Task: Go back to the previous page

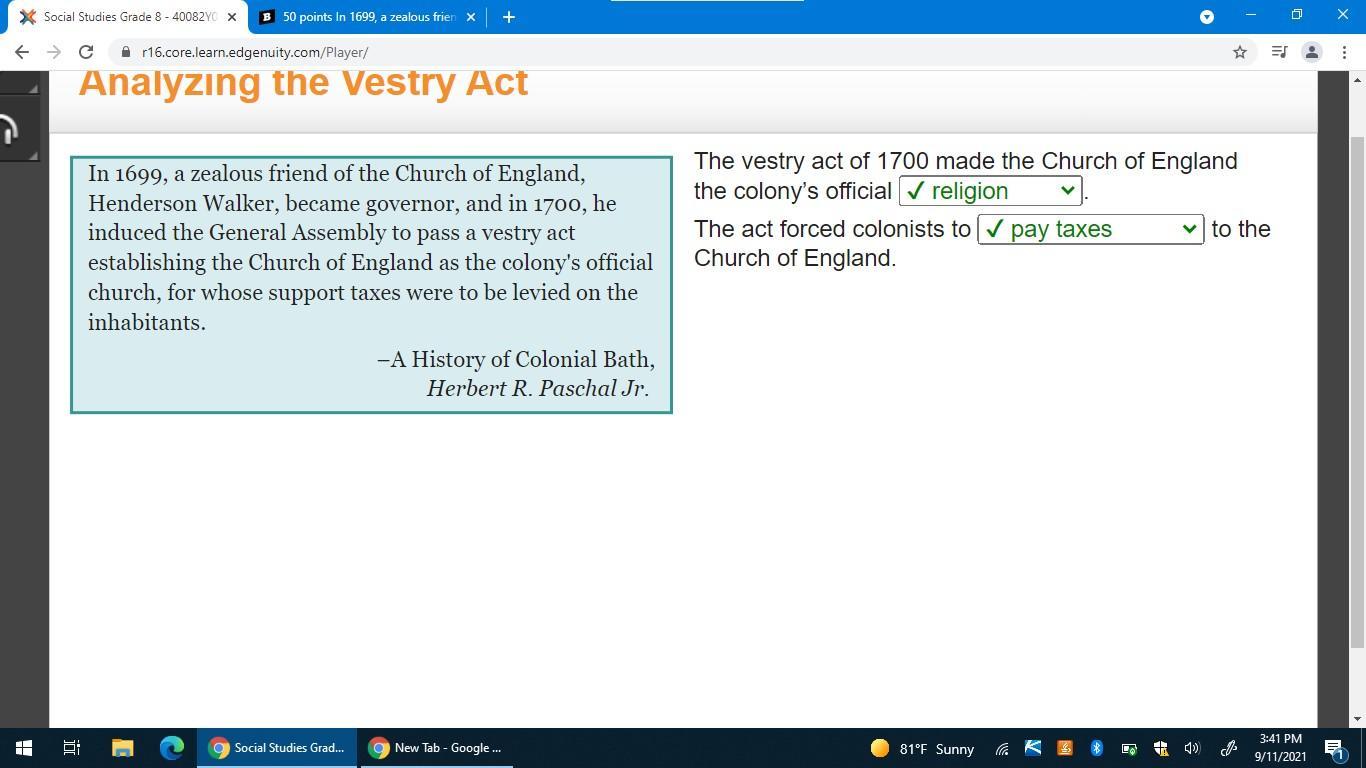Action: (x=22, y=52)
